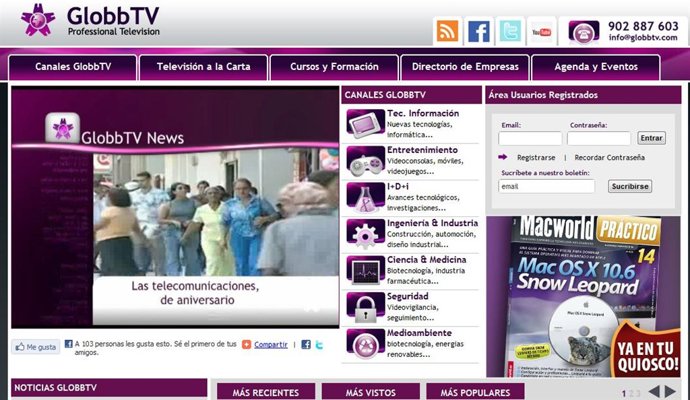
Task: Open the Facebook icon in header
Action: (479, 31)
